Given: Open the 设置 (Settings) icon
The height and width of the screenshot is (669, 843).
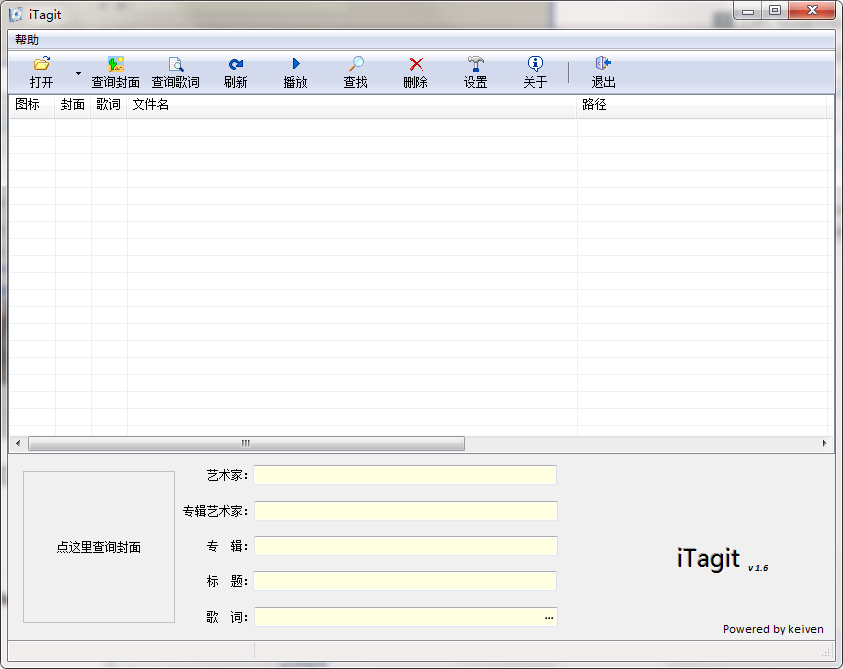Looking at the screenshot, I should (x=475, y=72).
